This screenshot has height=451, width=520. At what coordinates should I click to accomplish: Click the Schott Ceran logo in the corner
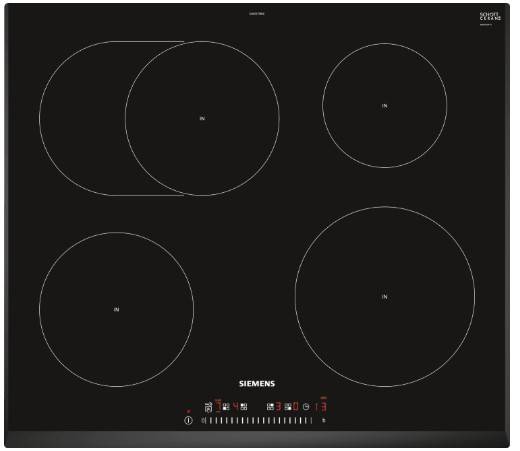click(x=490, y=18)
